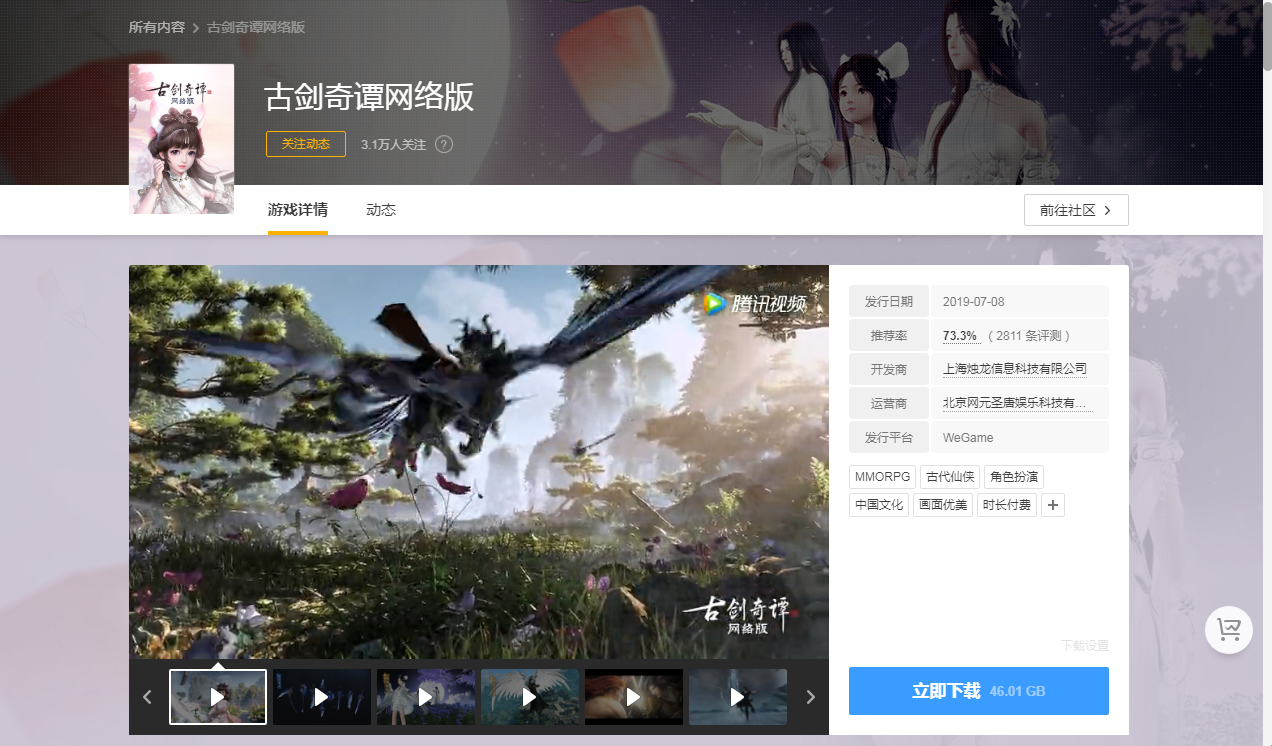Go to 所有内容 breadcrumb link
The height and width of the screenshot is (746, 1272).
click(x=157, y=27)
